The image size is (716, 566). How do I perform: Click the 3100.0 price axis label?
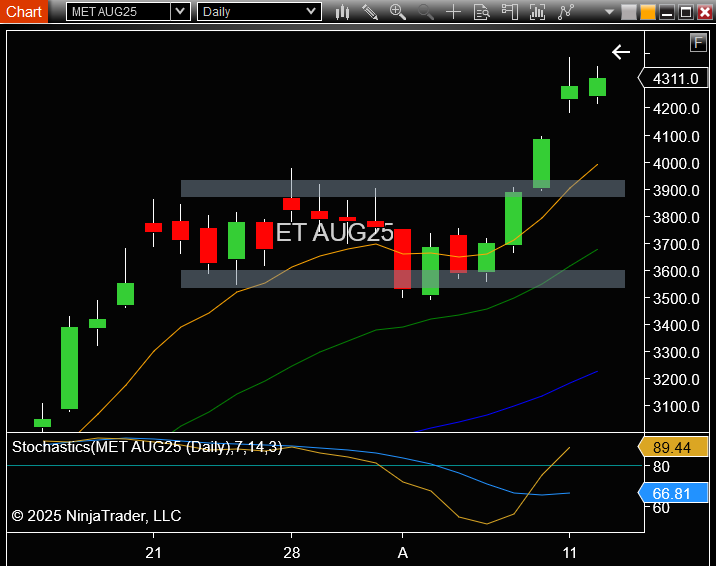676,407
